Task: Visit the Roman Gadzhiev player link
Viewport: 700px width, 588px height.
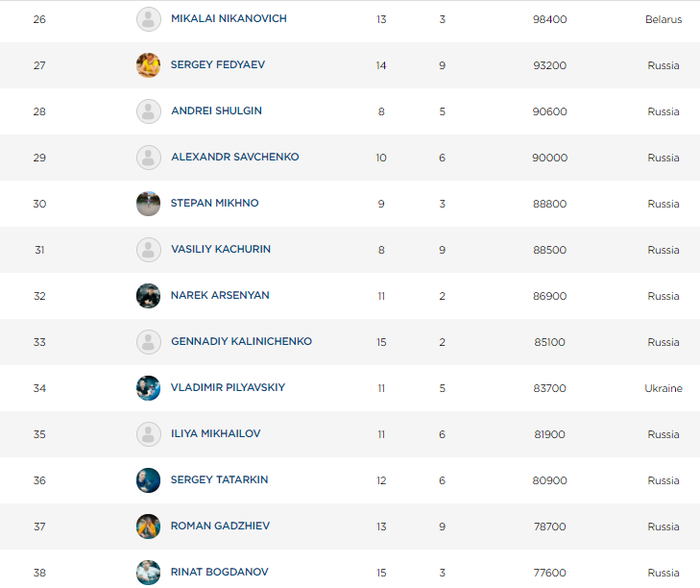Action: (220, 525)
